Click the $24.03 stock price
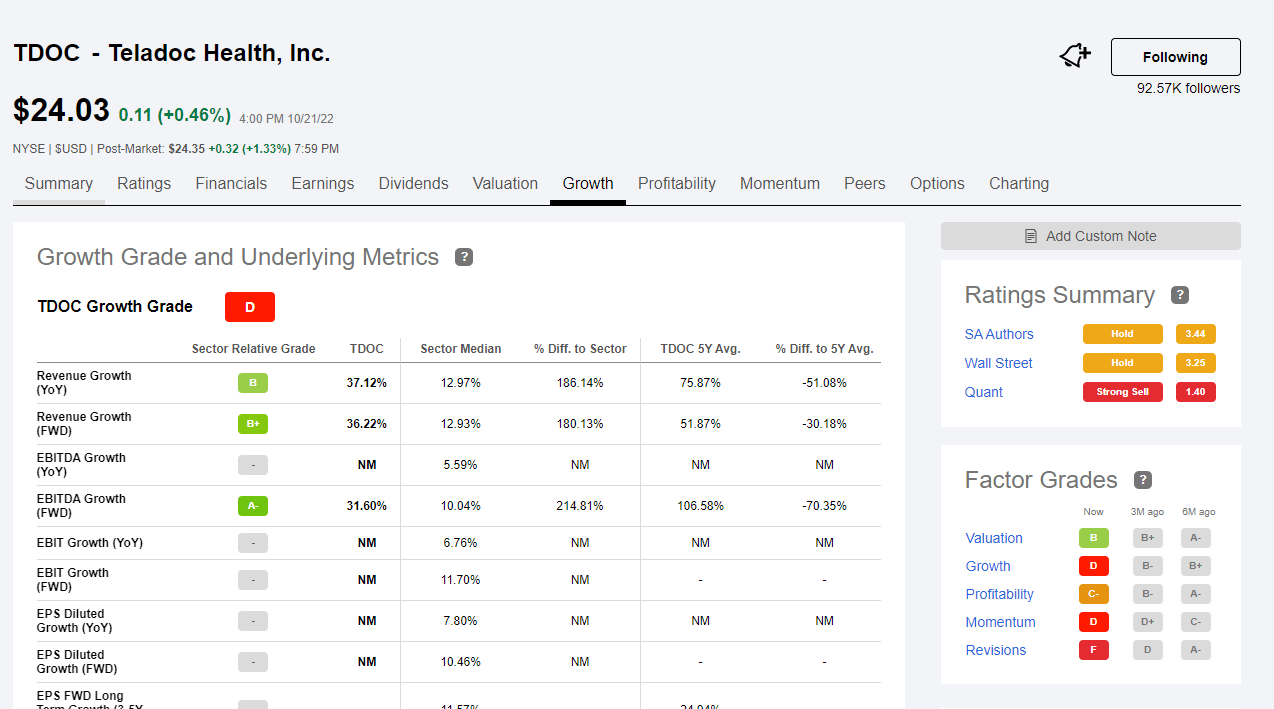The width and height of the screenshot is (1274, 709). [x=61, y=110]
